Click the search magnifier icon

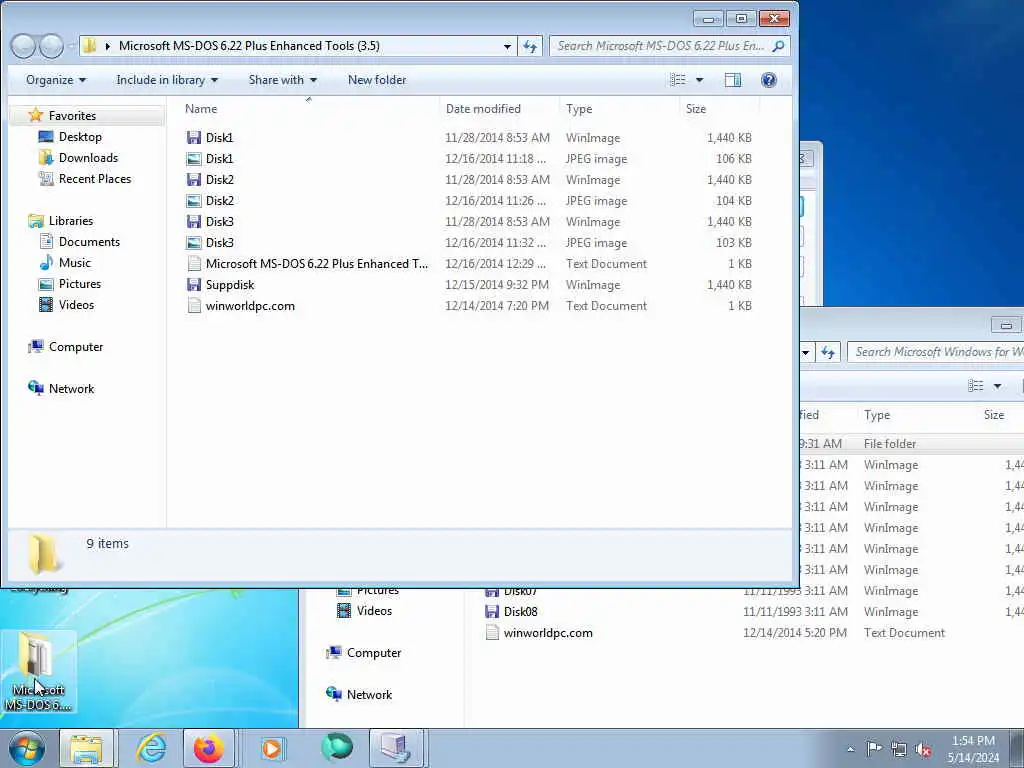778,46
